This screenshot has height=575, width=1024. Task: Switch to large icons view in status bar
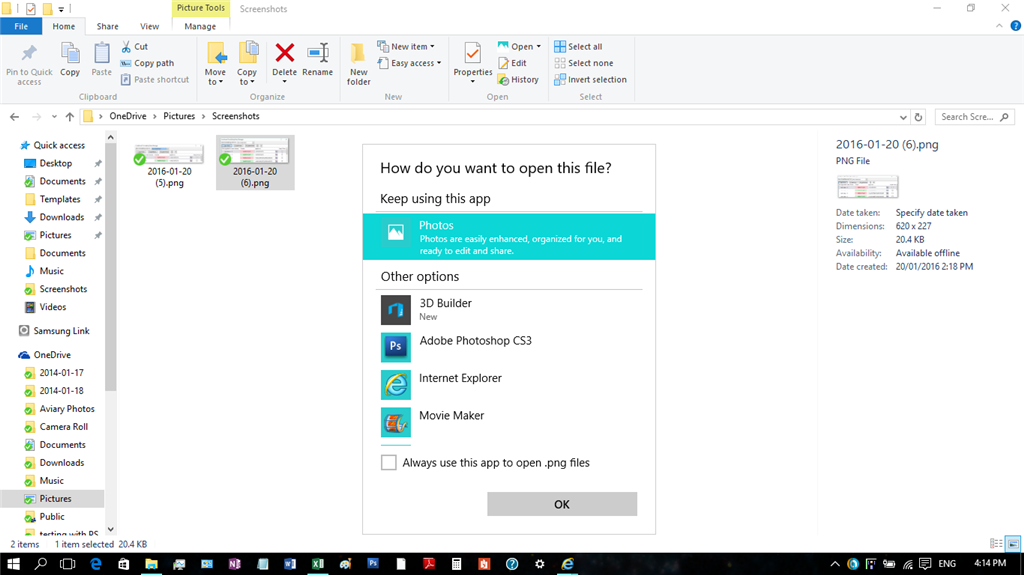[1013, 544]
